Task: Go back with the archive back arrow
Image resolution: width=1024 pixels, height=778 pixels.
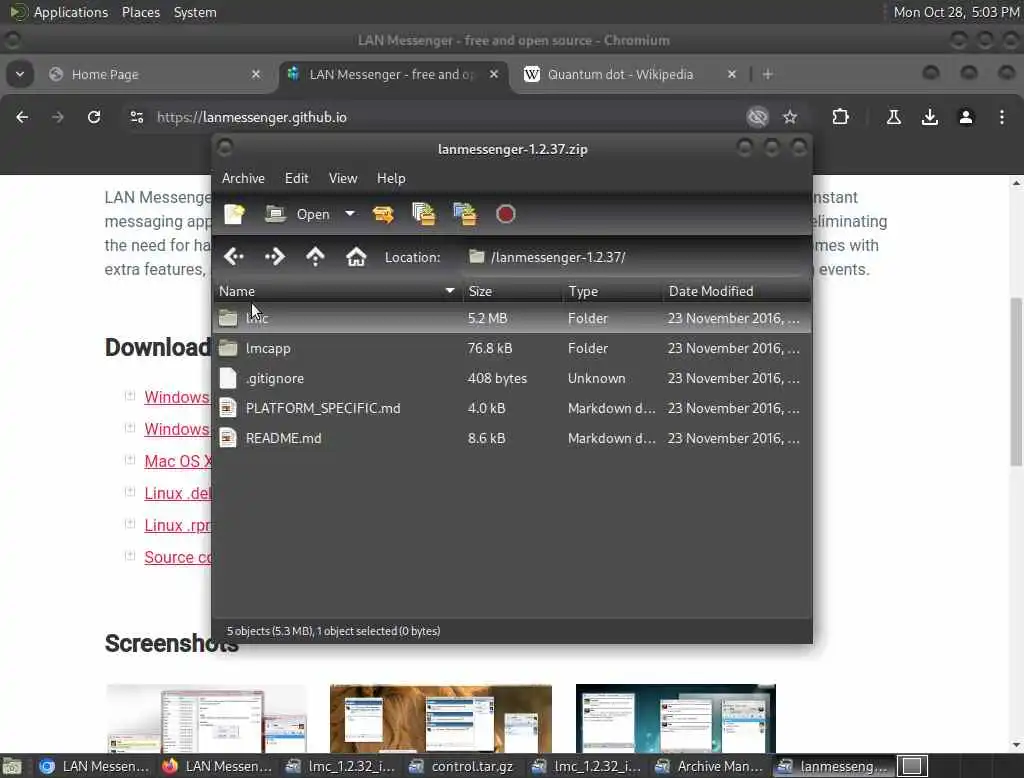Action: pyautogui.click(x=234, y=257)
